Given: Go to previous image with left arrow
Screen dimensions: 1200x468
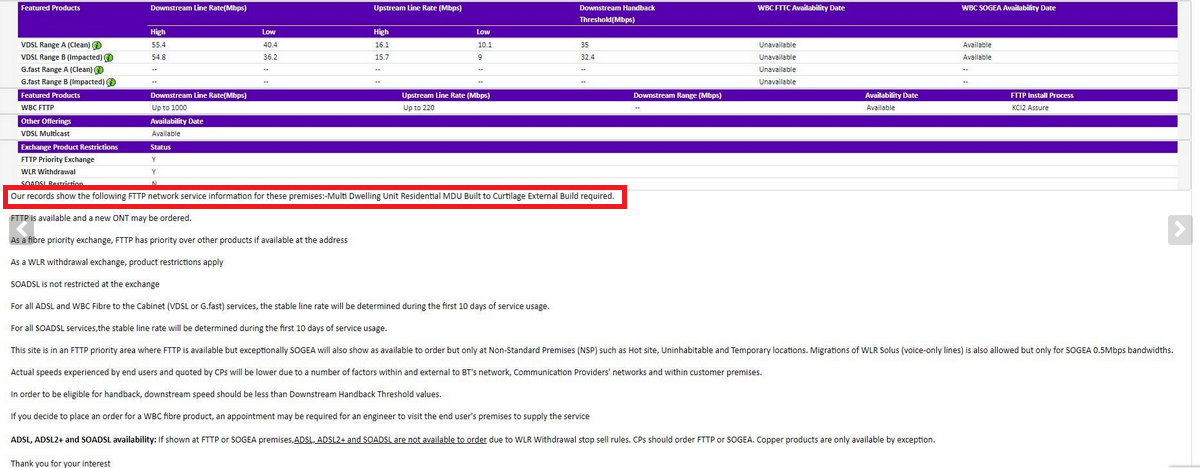Looking at the screenshot, I should (21, 229).
